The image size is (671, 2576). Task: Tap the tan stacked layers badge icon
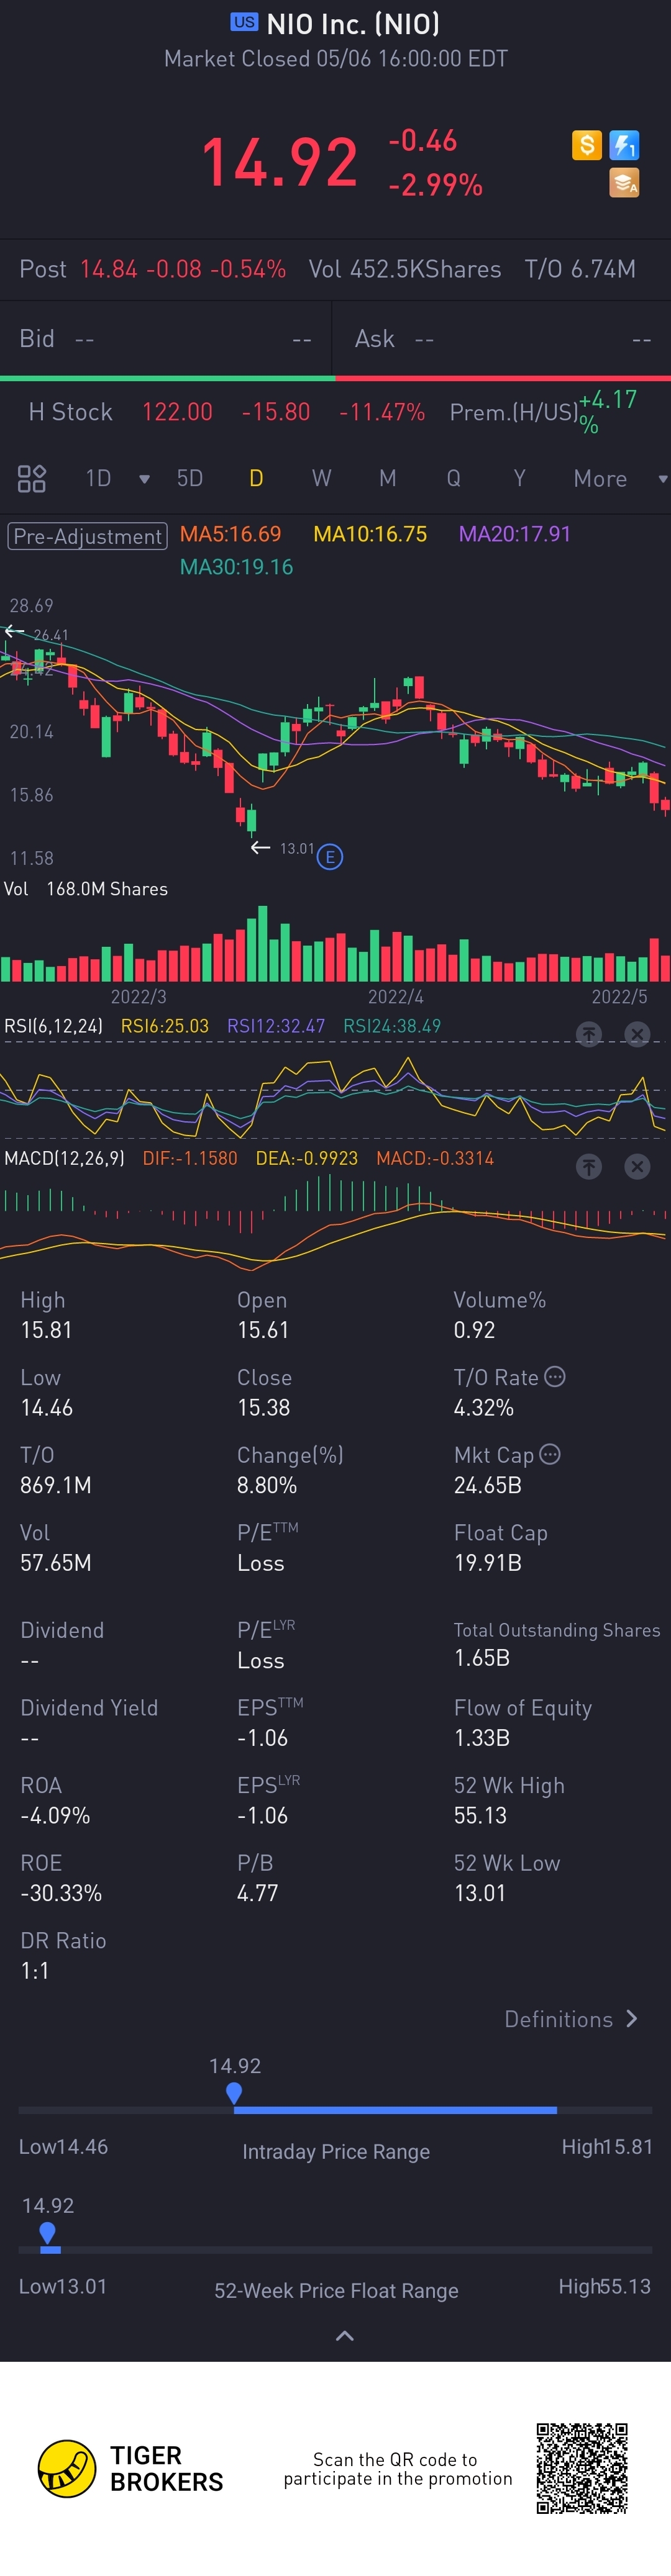(x=625, y=183)
